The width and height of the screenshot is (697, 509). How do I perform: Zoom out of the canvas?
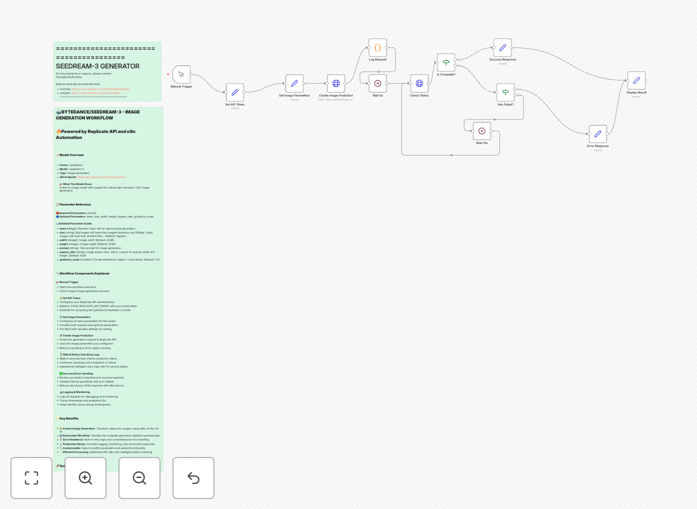(139, 478)
